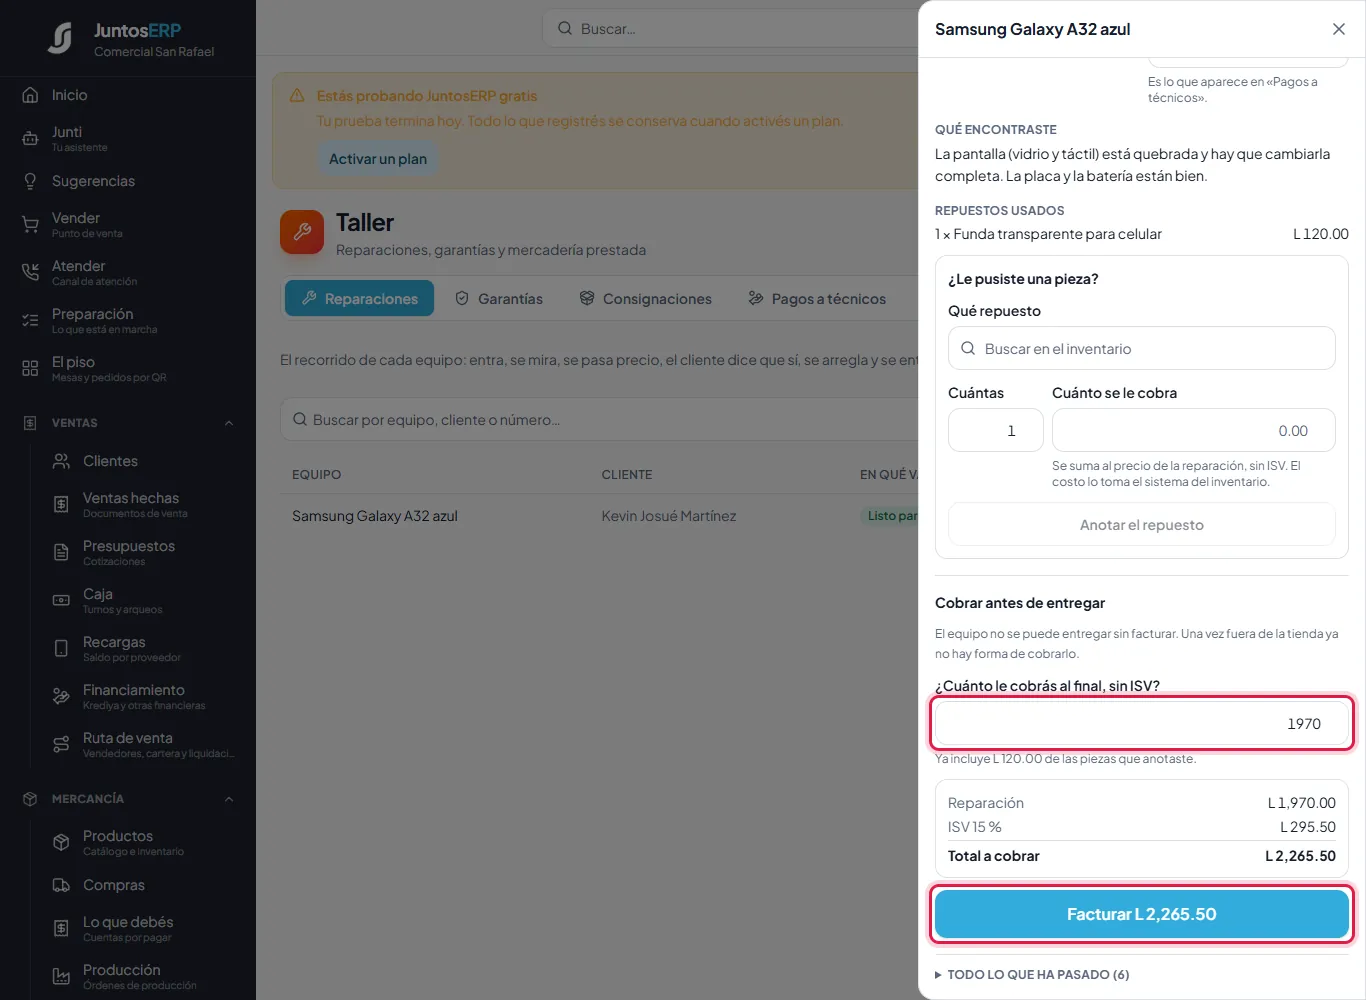Open Vender shopping cart icon
This screenshot has width=1366, height=1000.
click(30, 225)
